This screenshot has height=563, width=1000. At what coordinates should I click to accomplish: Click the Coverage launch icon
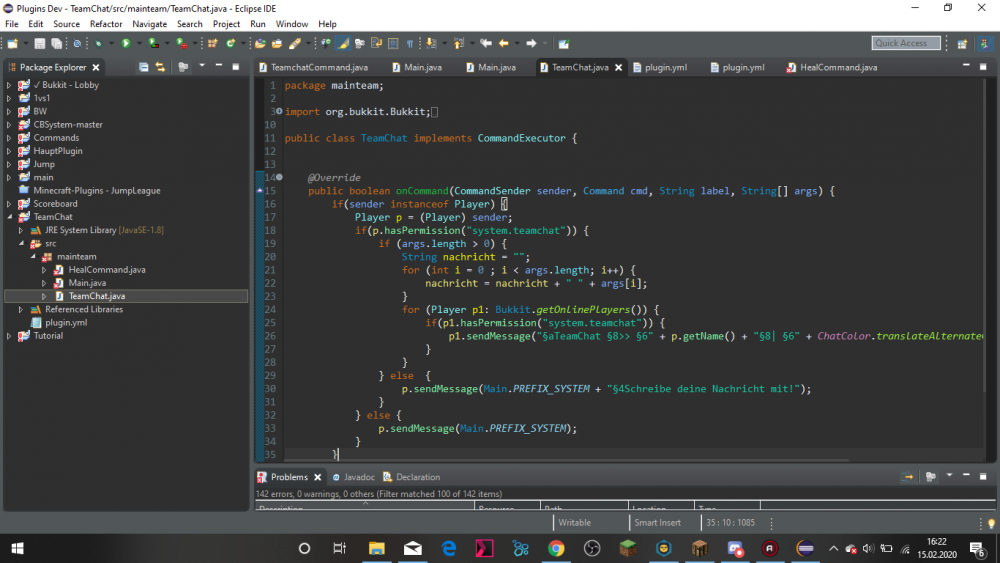tap(154, 43)
